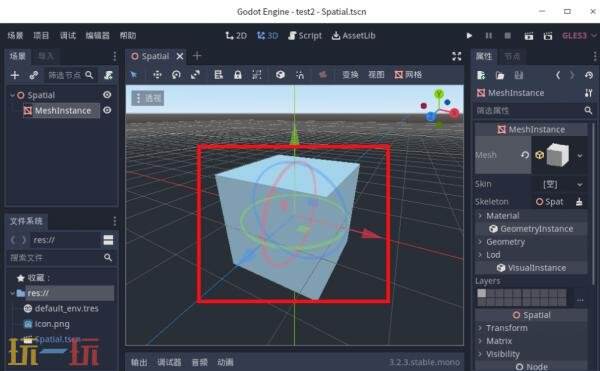The image size is (600, 371).
Task: Toggle the camera override icon
Action: click(x=323, y=75)
